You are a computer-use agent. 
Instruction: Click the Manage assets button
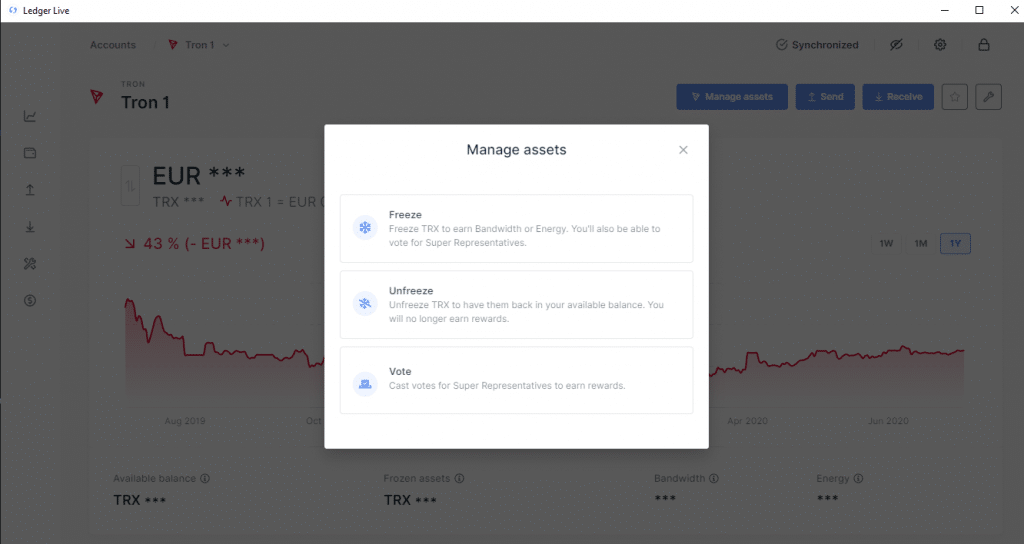[732, 97]
